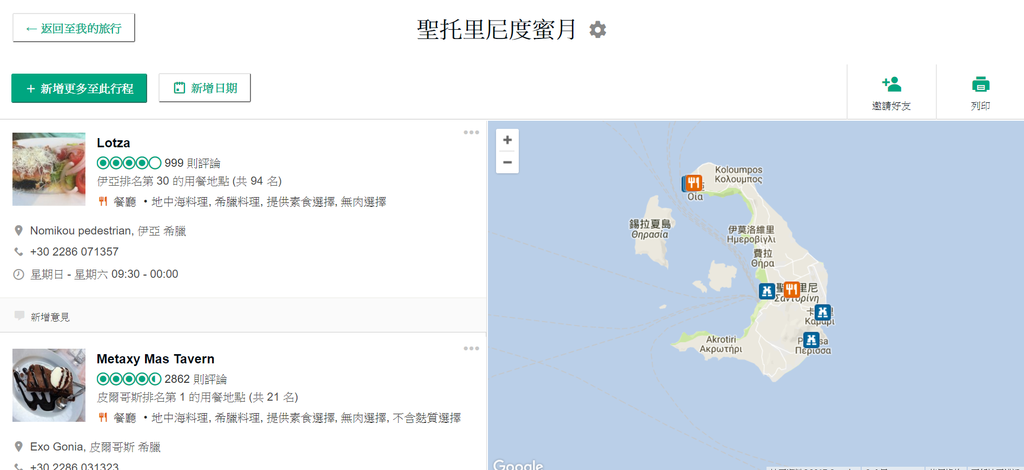The image size is (1024, 470).
Task: Click 新增意見 comment bubble icon
Action: click(20, 317)
